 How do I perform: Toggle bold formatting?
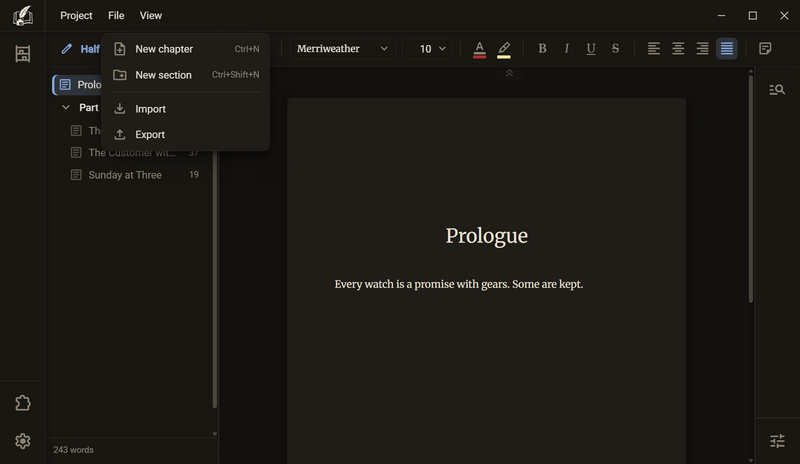pyautogui.click(x=542, y=48)
